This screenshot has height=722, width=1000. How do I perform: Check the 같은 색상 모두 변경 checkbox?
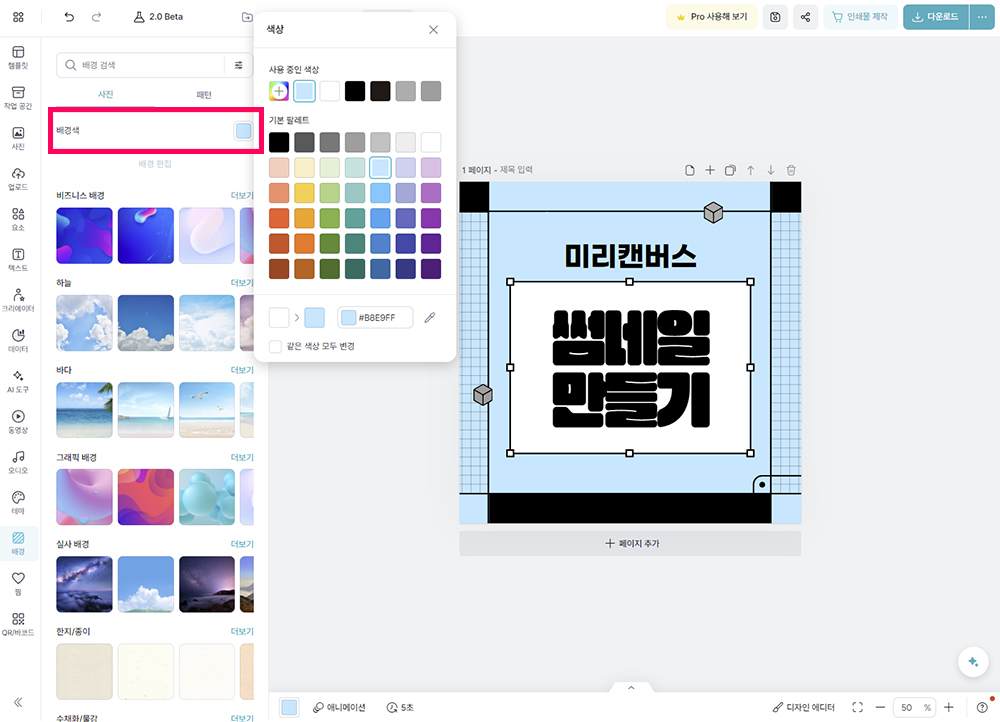276,346
